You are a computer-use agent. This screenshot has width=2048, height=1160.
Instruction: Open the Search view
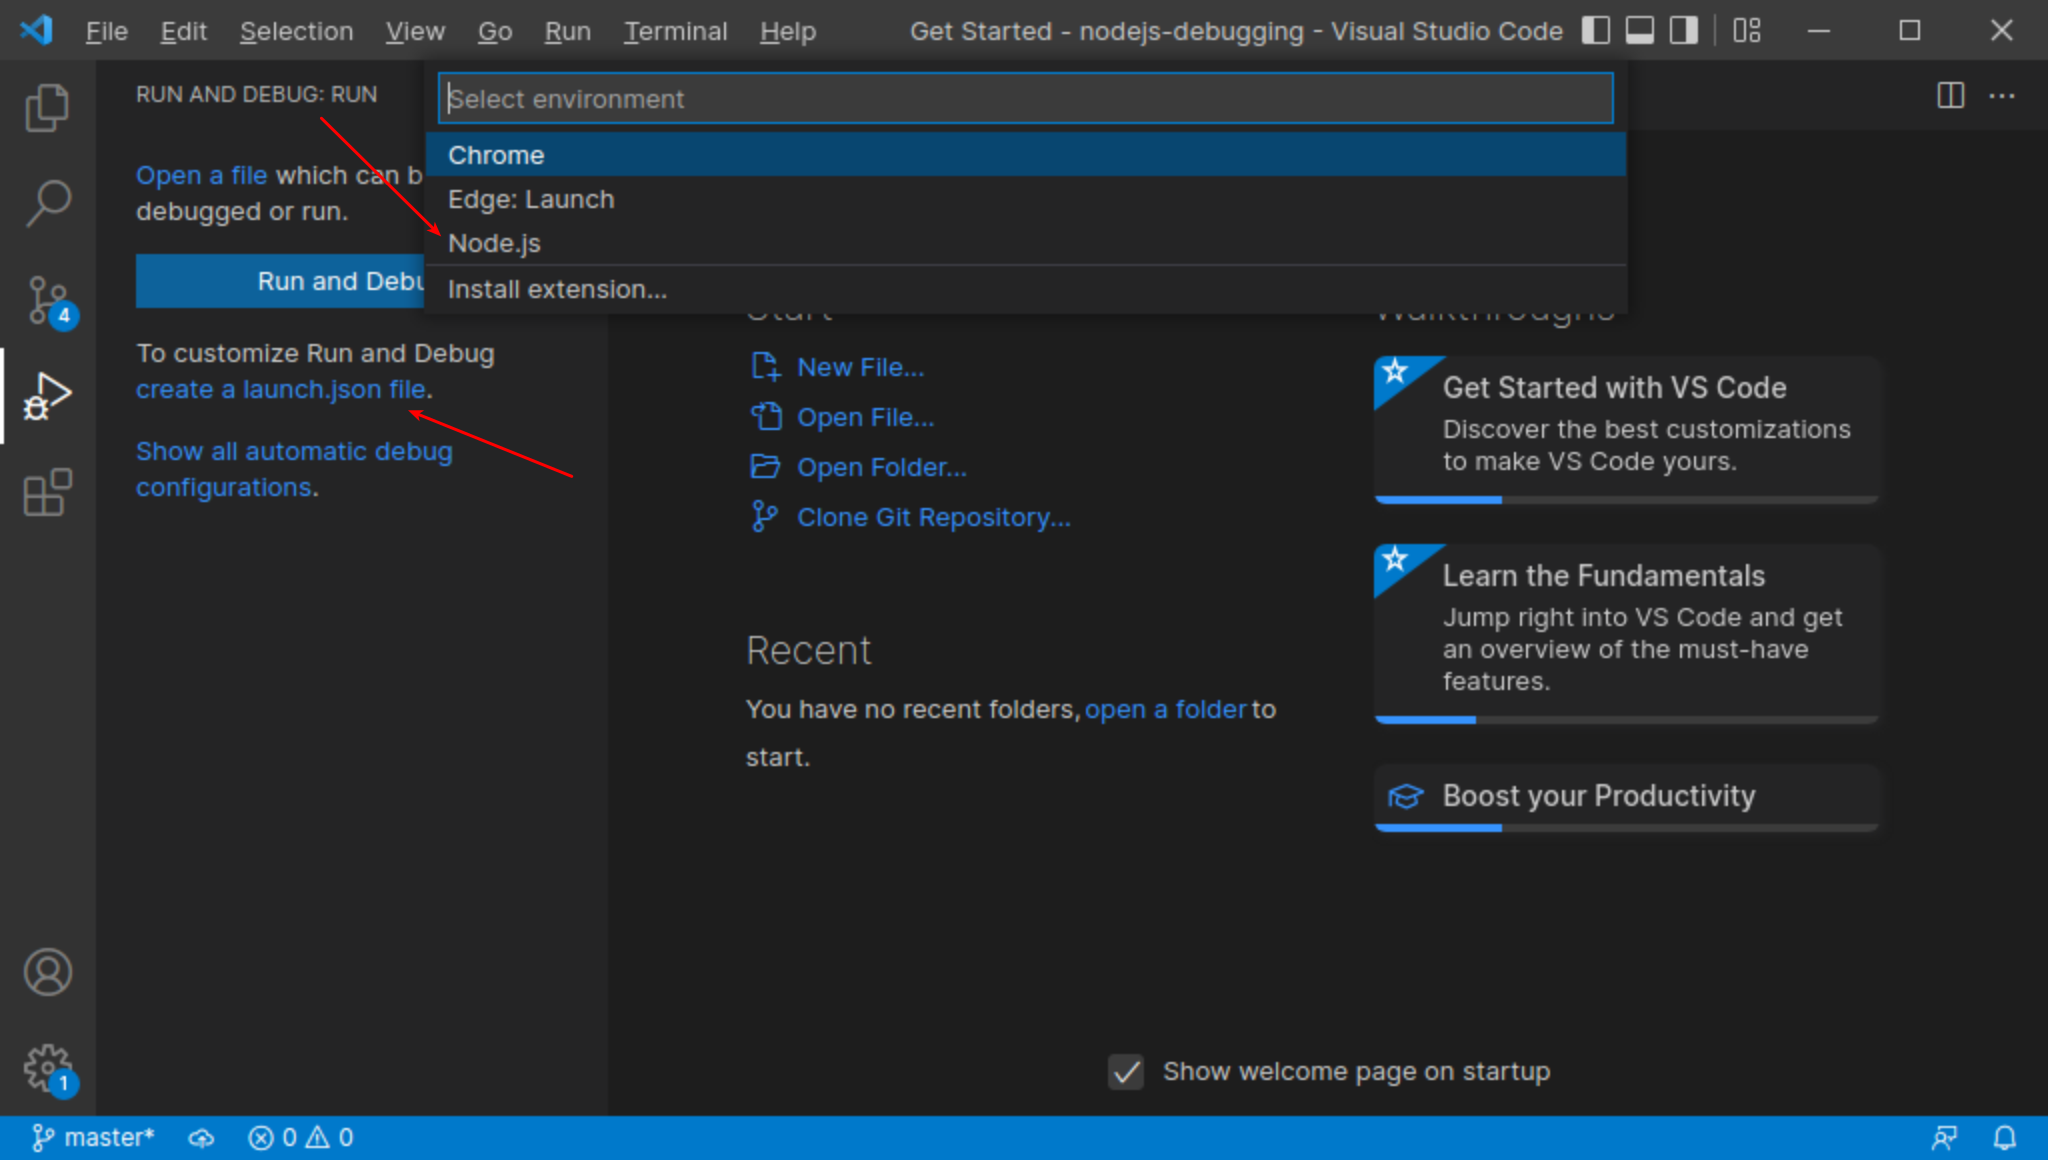pyautogui.click(x=47, y=202)
